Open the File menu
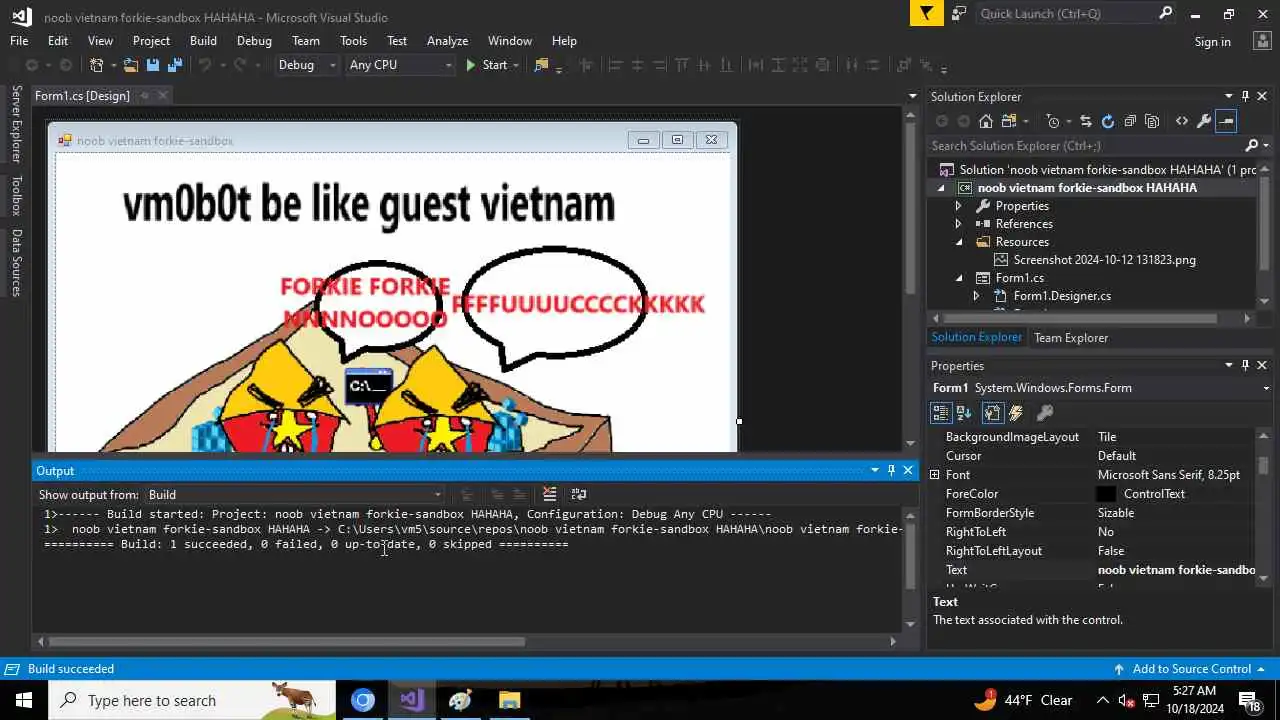Viewport: 1280px width, 720px height. point(19,41)
